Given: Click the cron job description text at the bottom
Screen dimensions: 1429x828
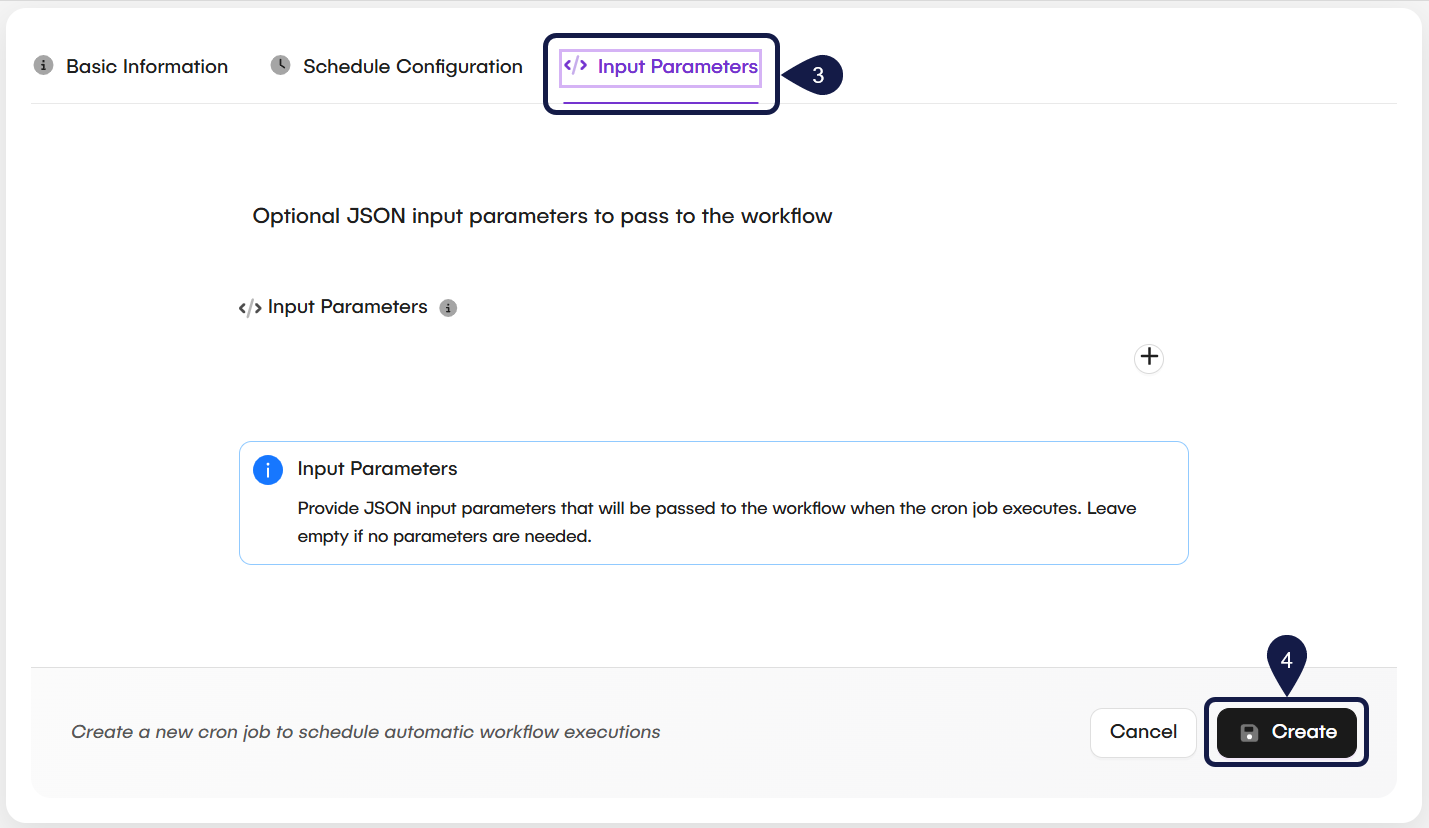Looking at the screenshot, I should [364, 732].
